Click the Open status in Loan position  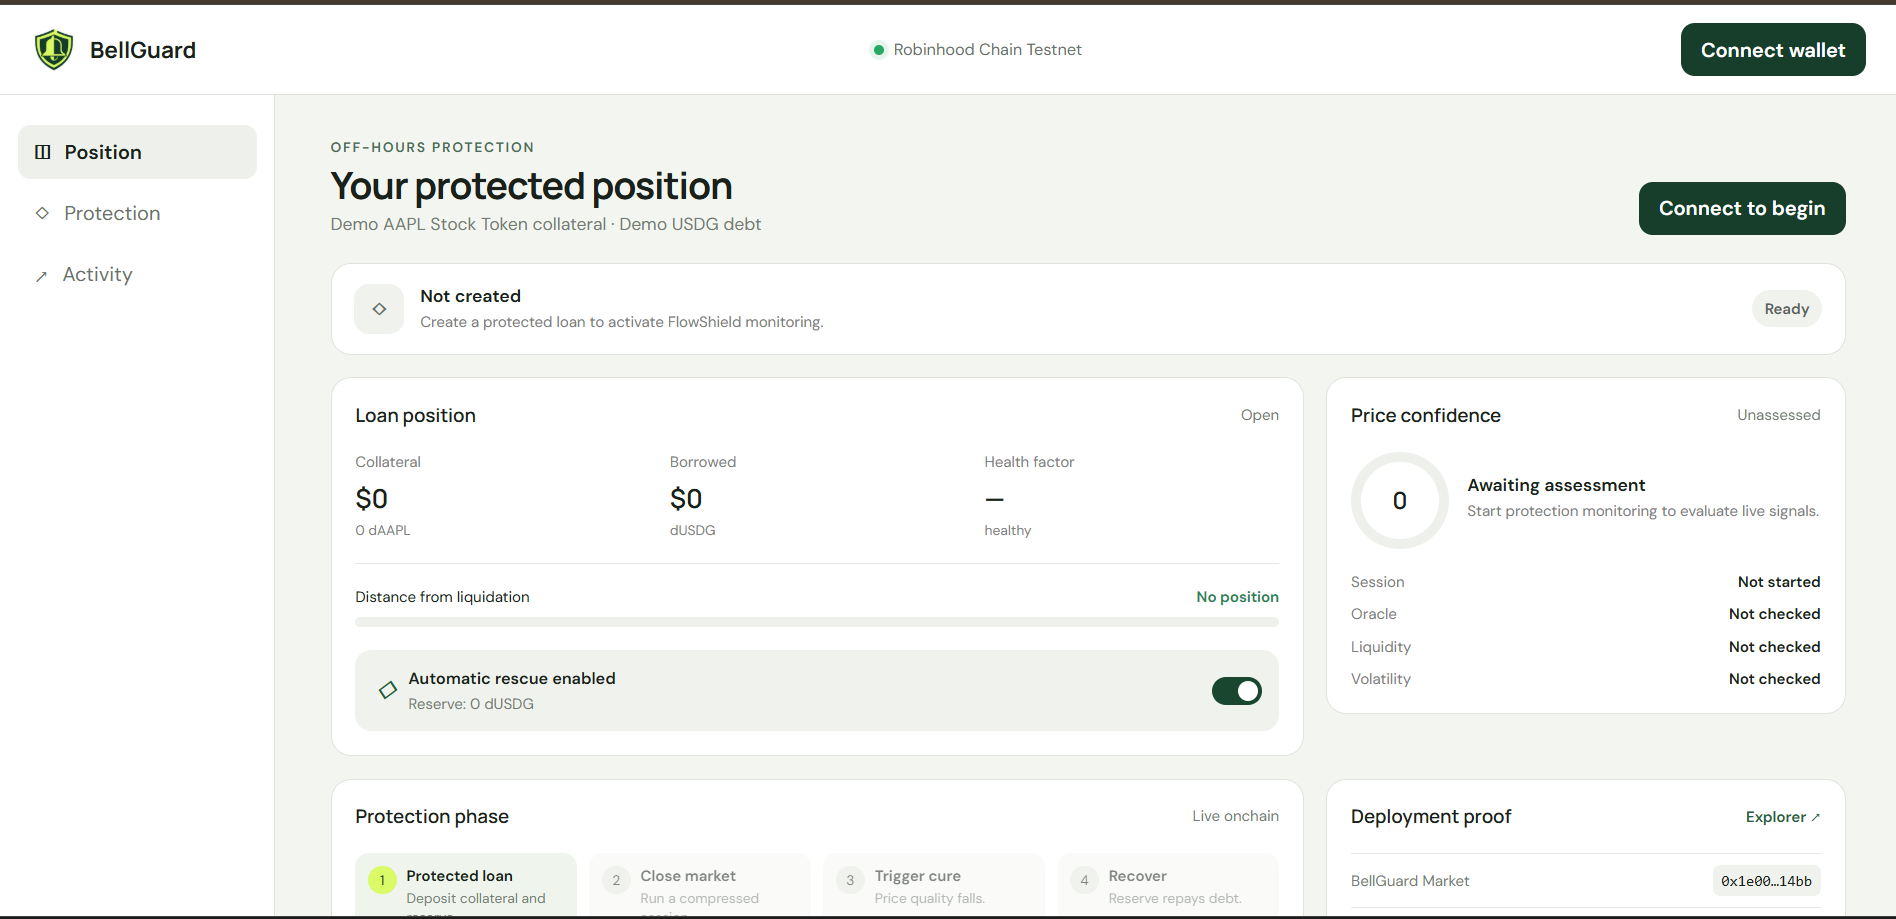coord(1260,415)
